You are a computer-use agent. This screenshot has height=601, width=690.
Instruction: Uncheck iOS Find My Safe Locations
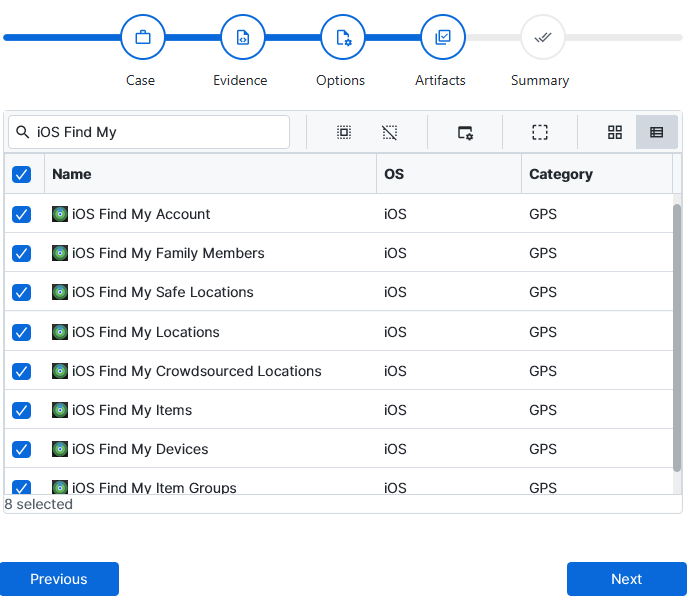click(22, 292)
